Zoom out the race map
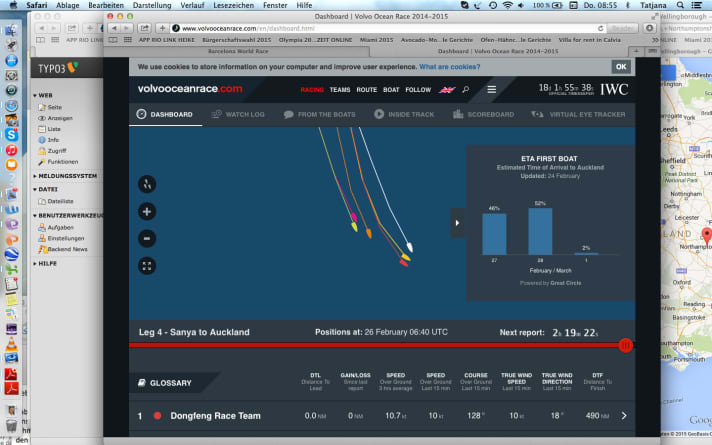The height and width of the screenshot is (445, 712). (x=147, y=238)
